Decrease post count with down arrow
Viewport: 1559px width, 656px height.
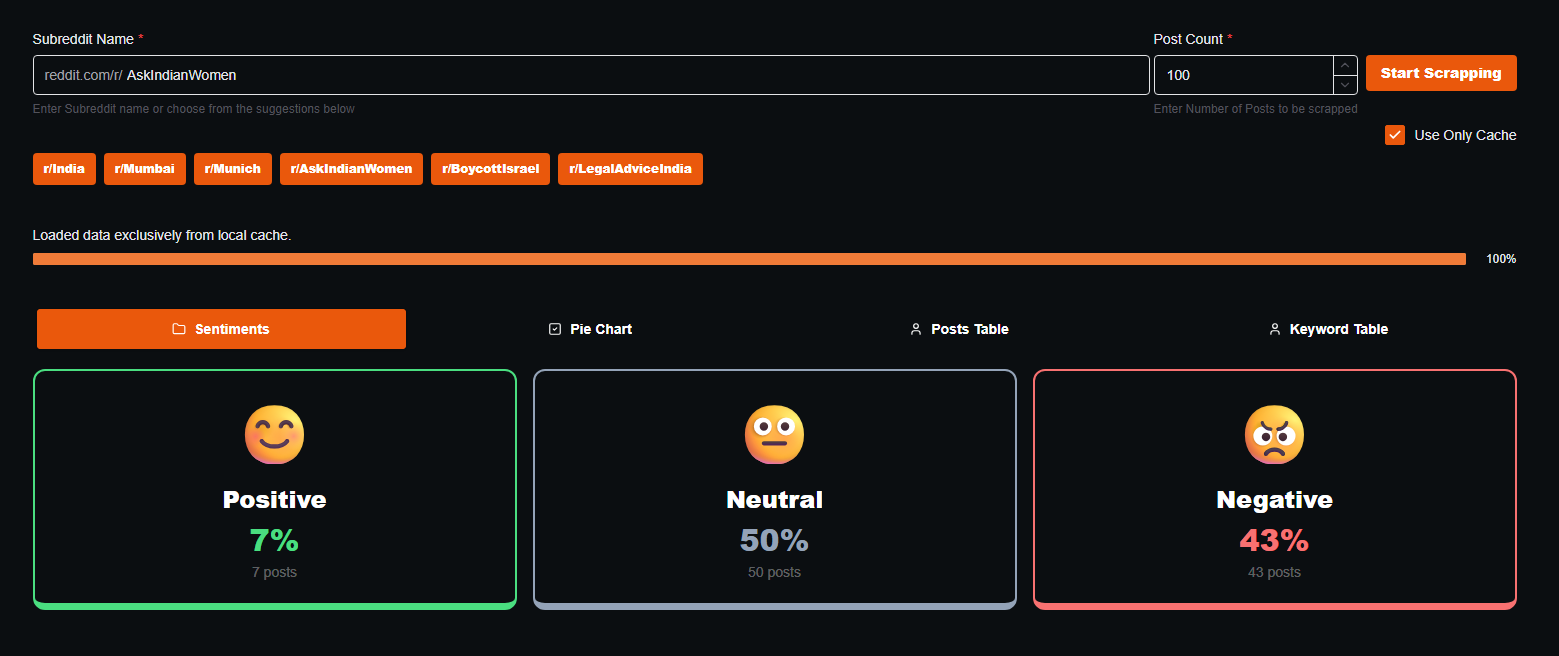tap(1345, 85)
